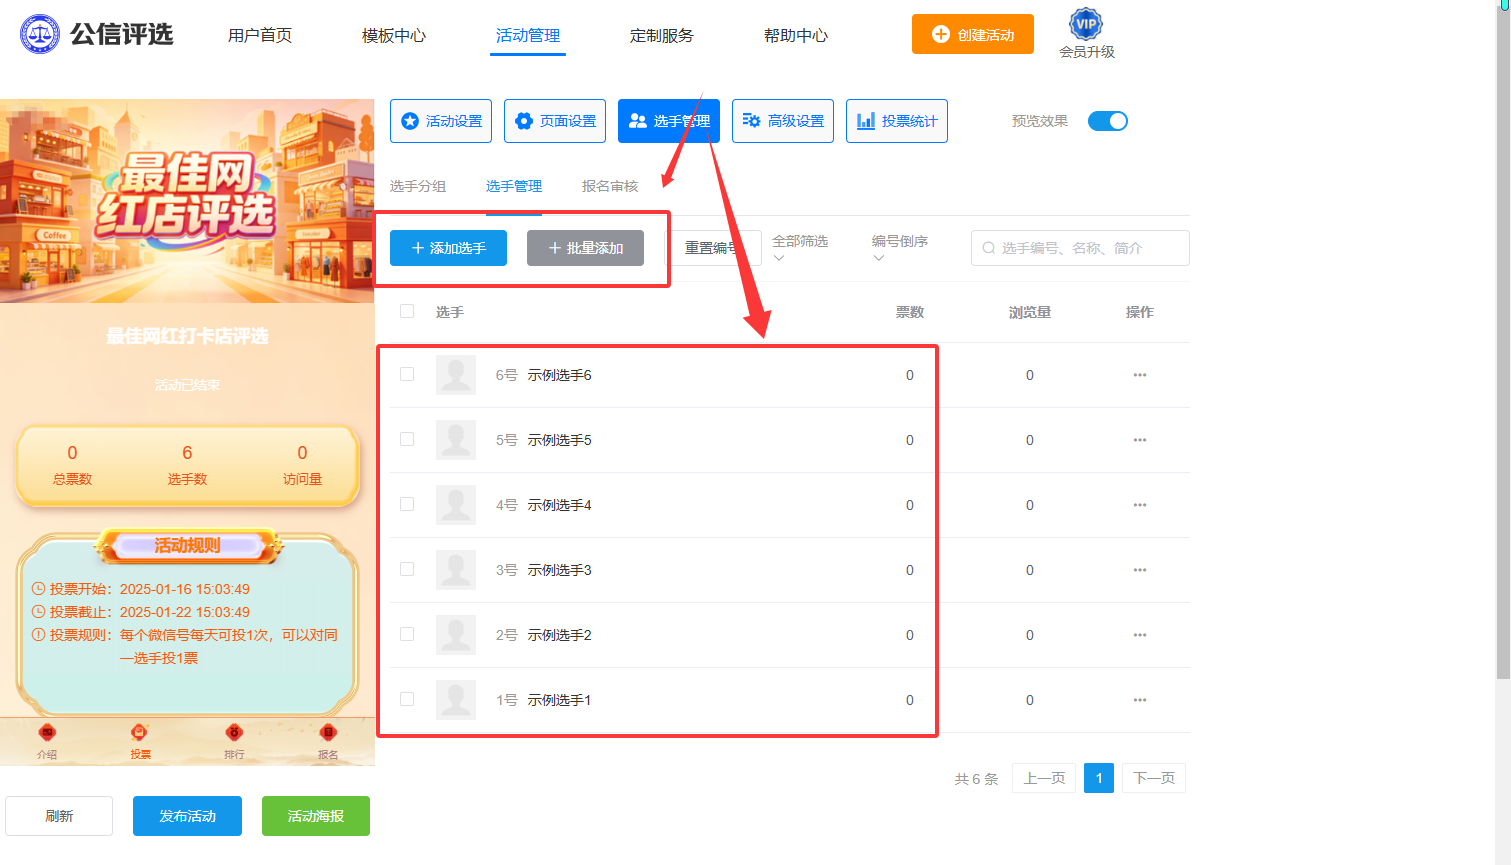Viewport: 1511px width, 865px height.
Task: Click the green 活动海报 button
Action: coord(316,816)
